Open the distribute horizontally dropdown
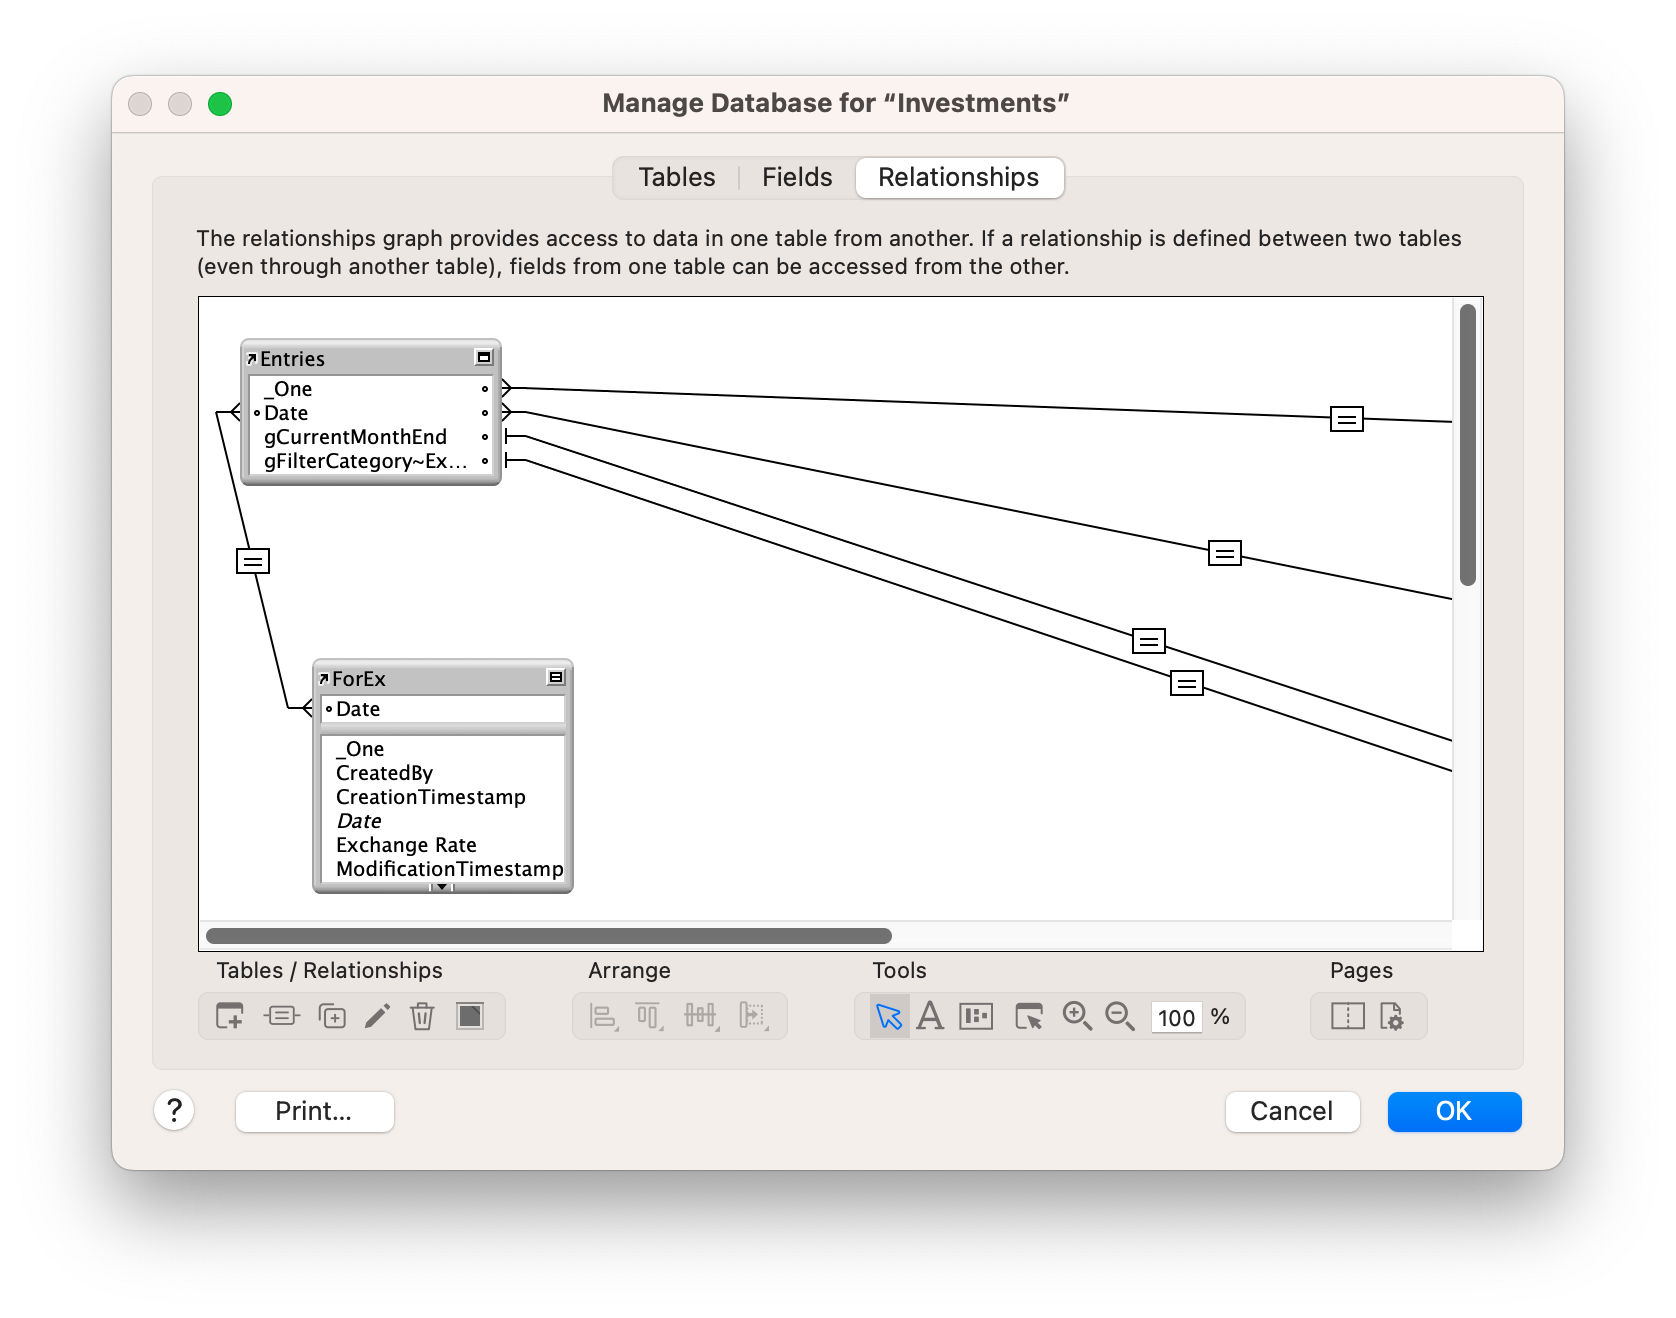This screenshot has height=1318, width=1676. [701, 1016]
